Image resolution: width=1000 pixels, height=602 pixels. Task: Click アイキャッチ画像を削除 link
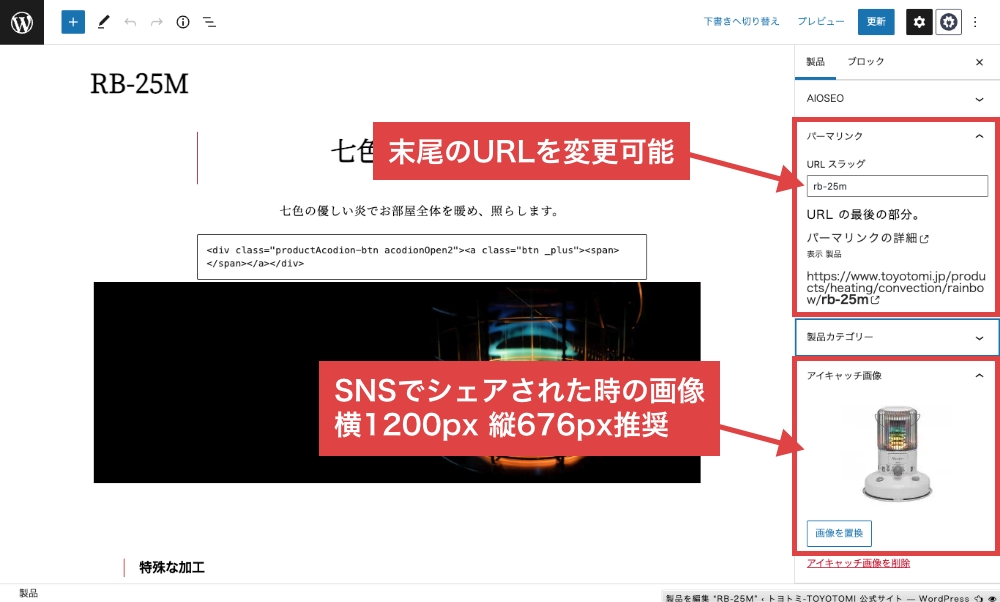tap(858, 563)
